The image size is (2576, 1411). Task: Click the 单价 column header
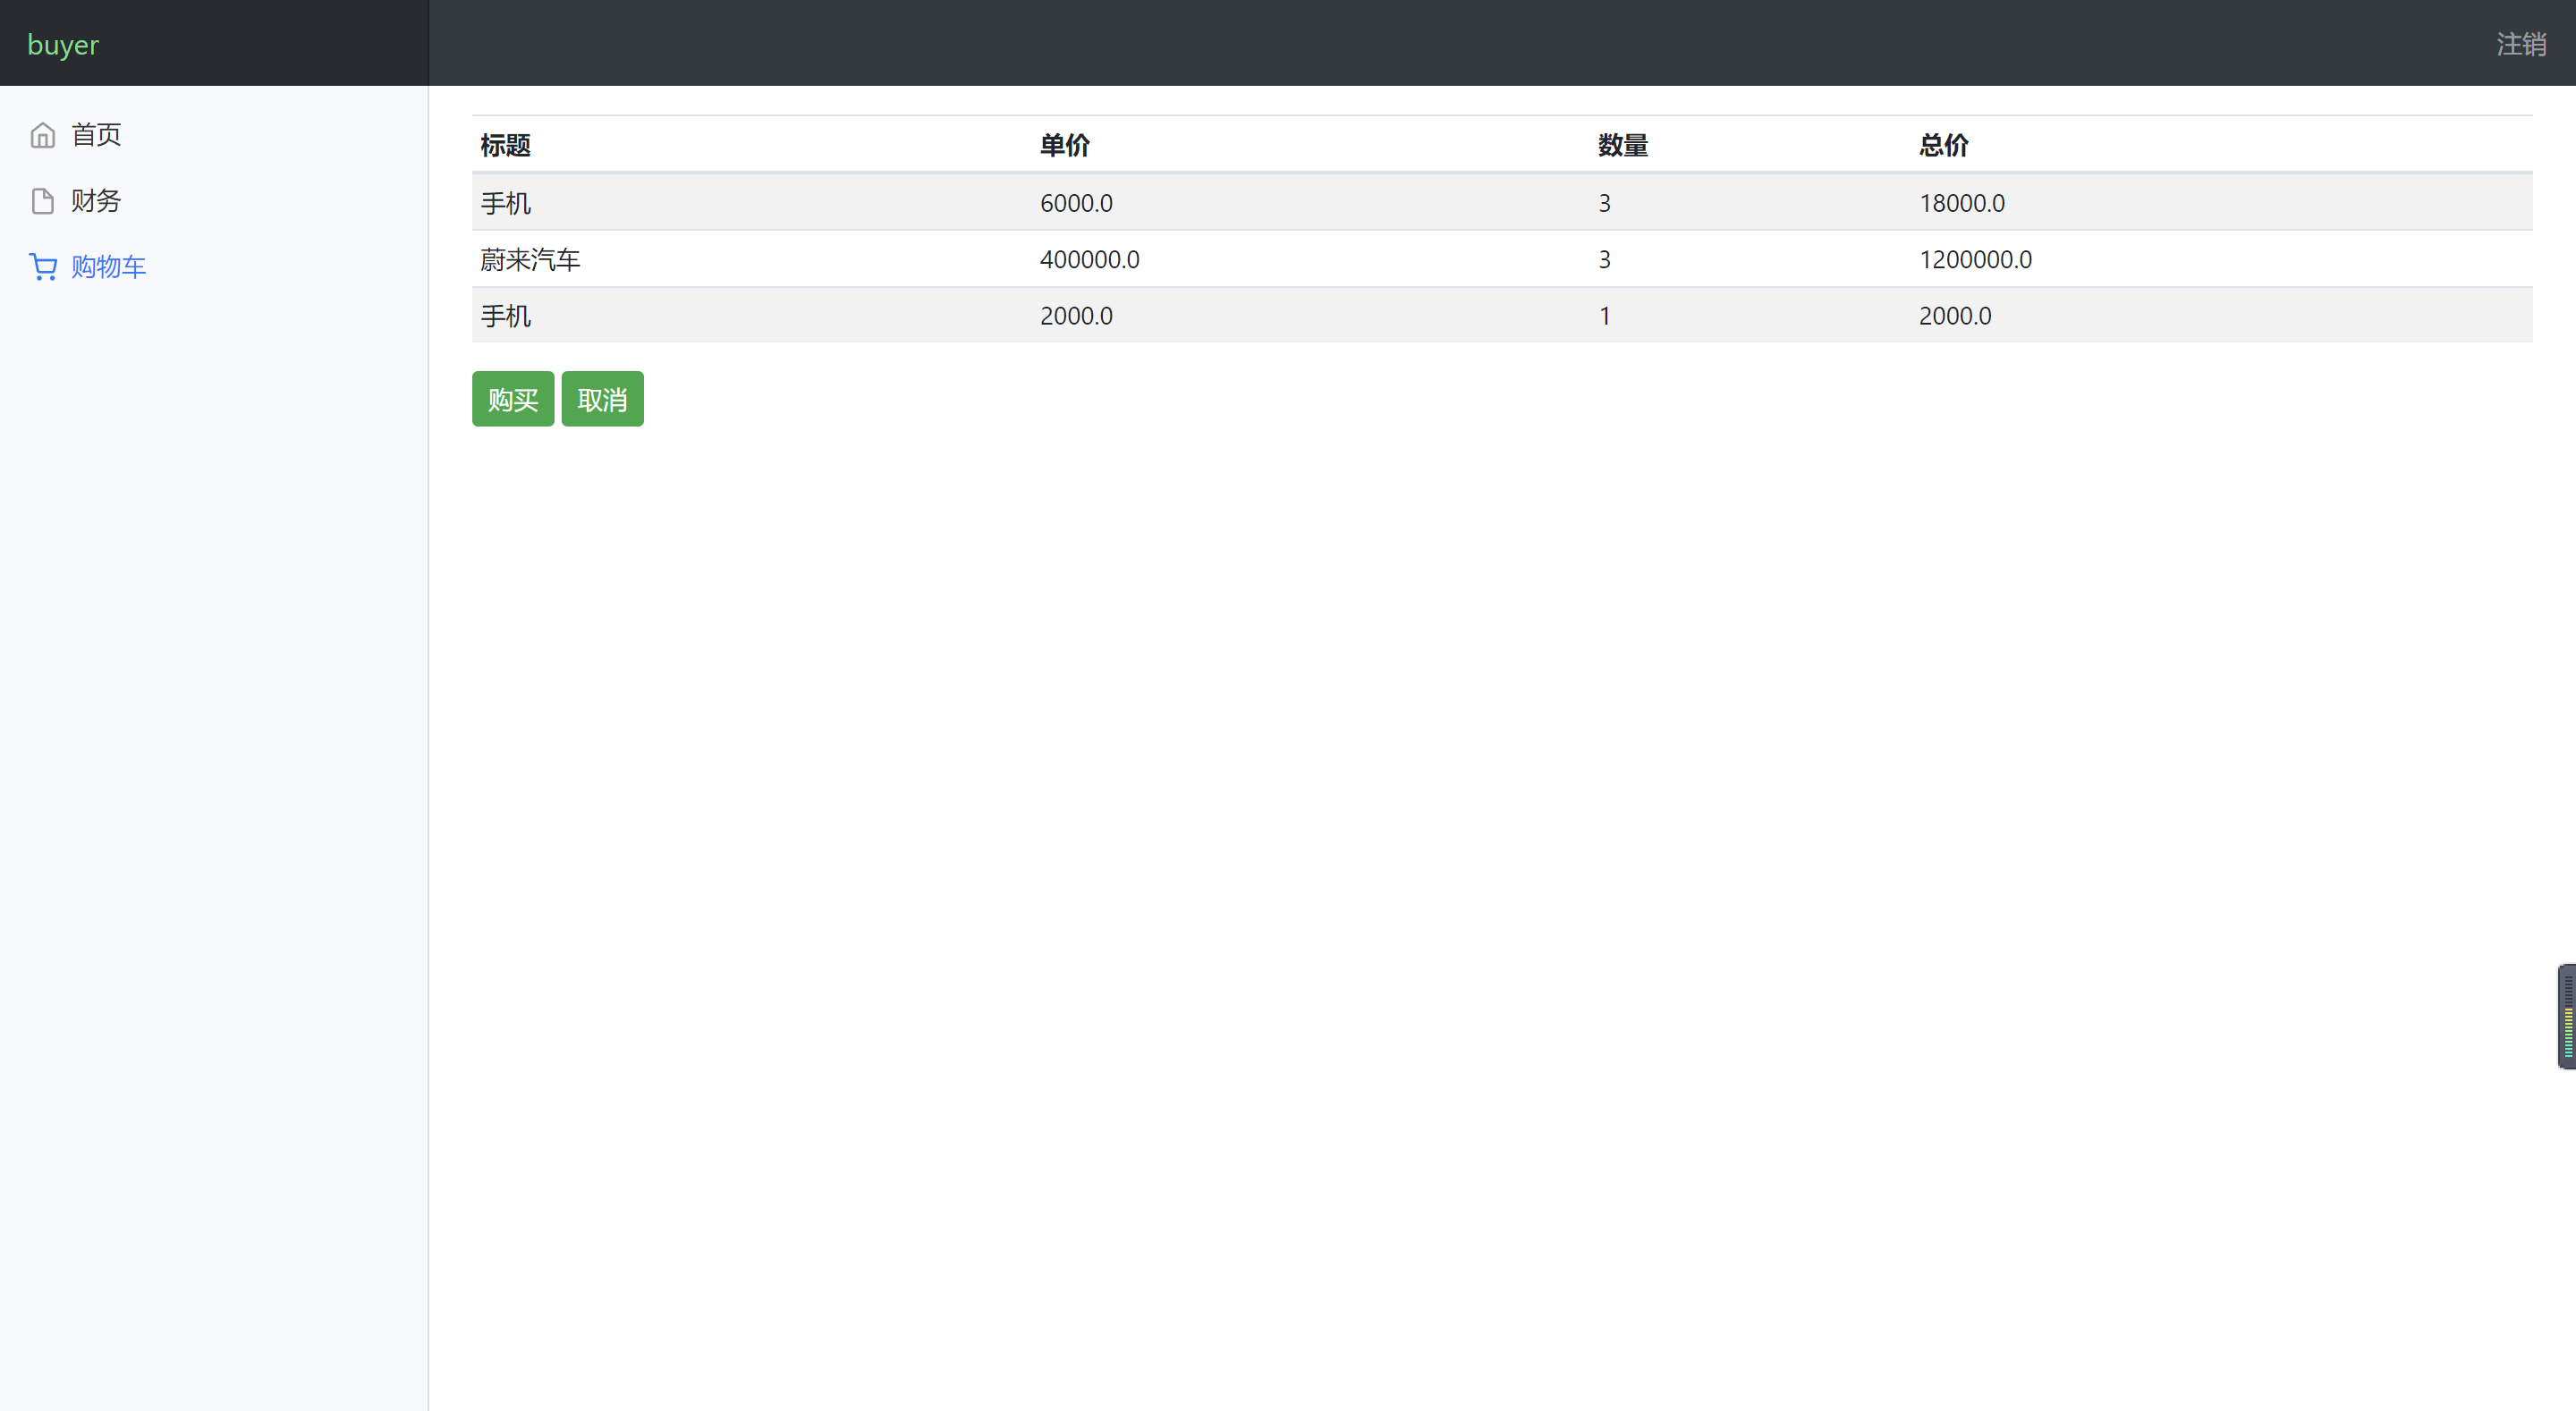pyautogui.click(x=1064, y=145)
